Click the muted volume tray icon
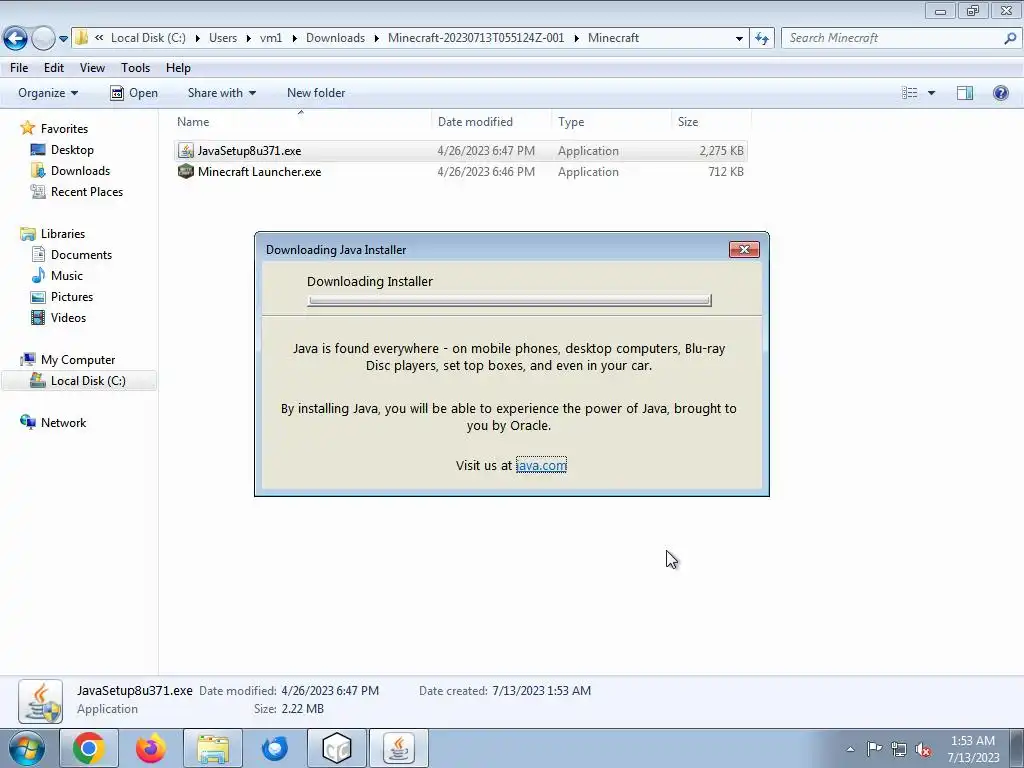 (923, 750)
